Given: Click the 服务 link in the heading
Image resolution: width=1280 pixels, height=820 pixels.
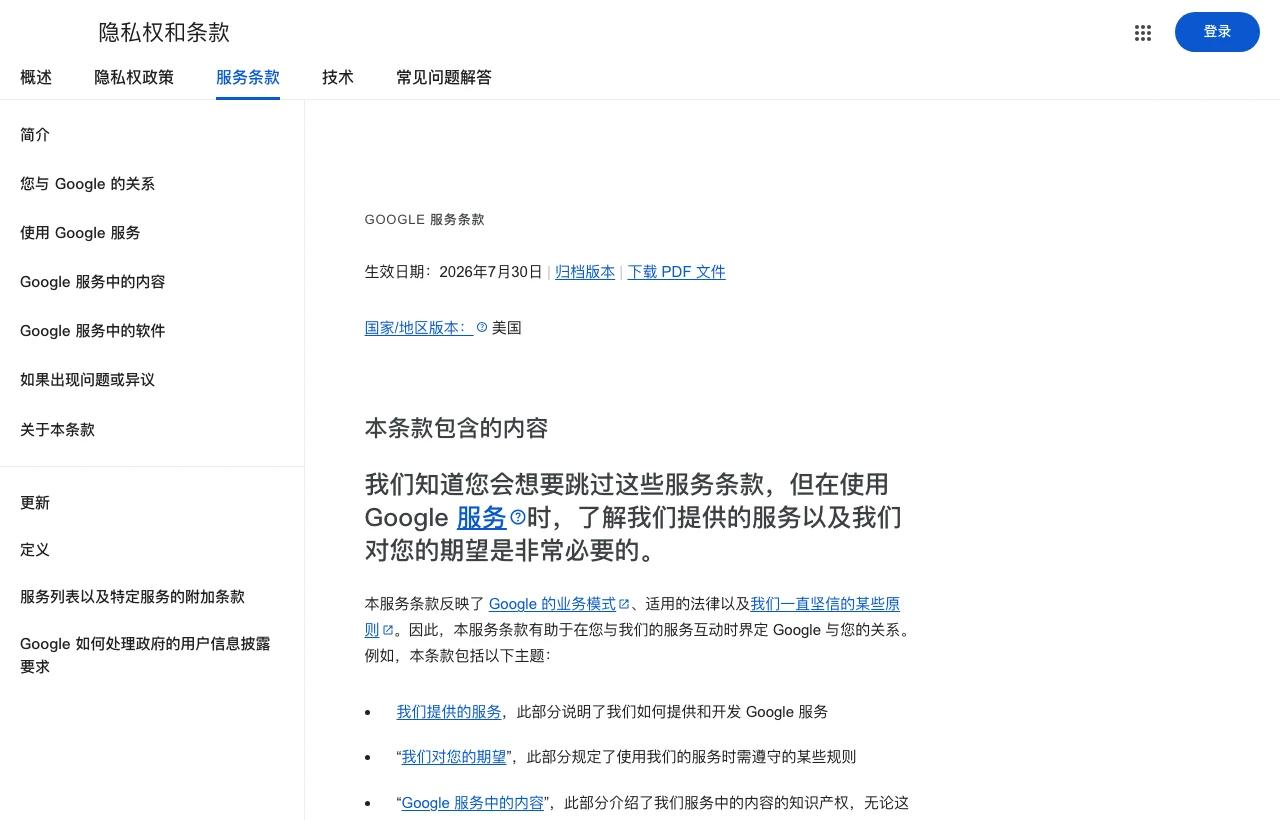Looking at the screenshot, I should pyautogui.click(x=482, y=517).
